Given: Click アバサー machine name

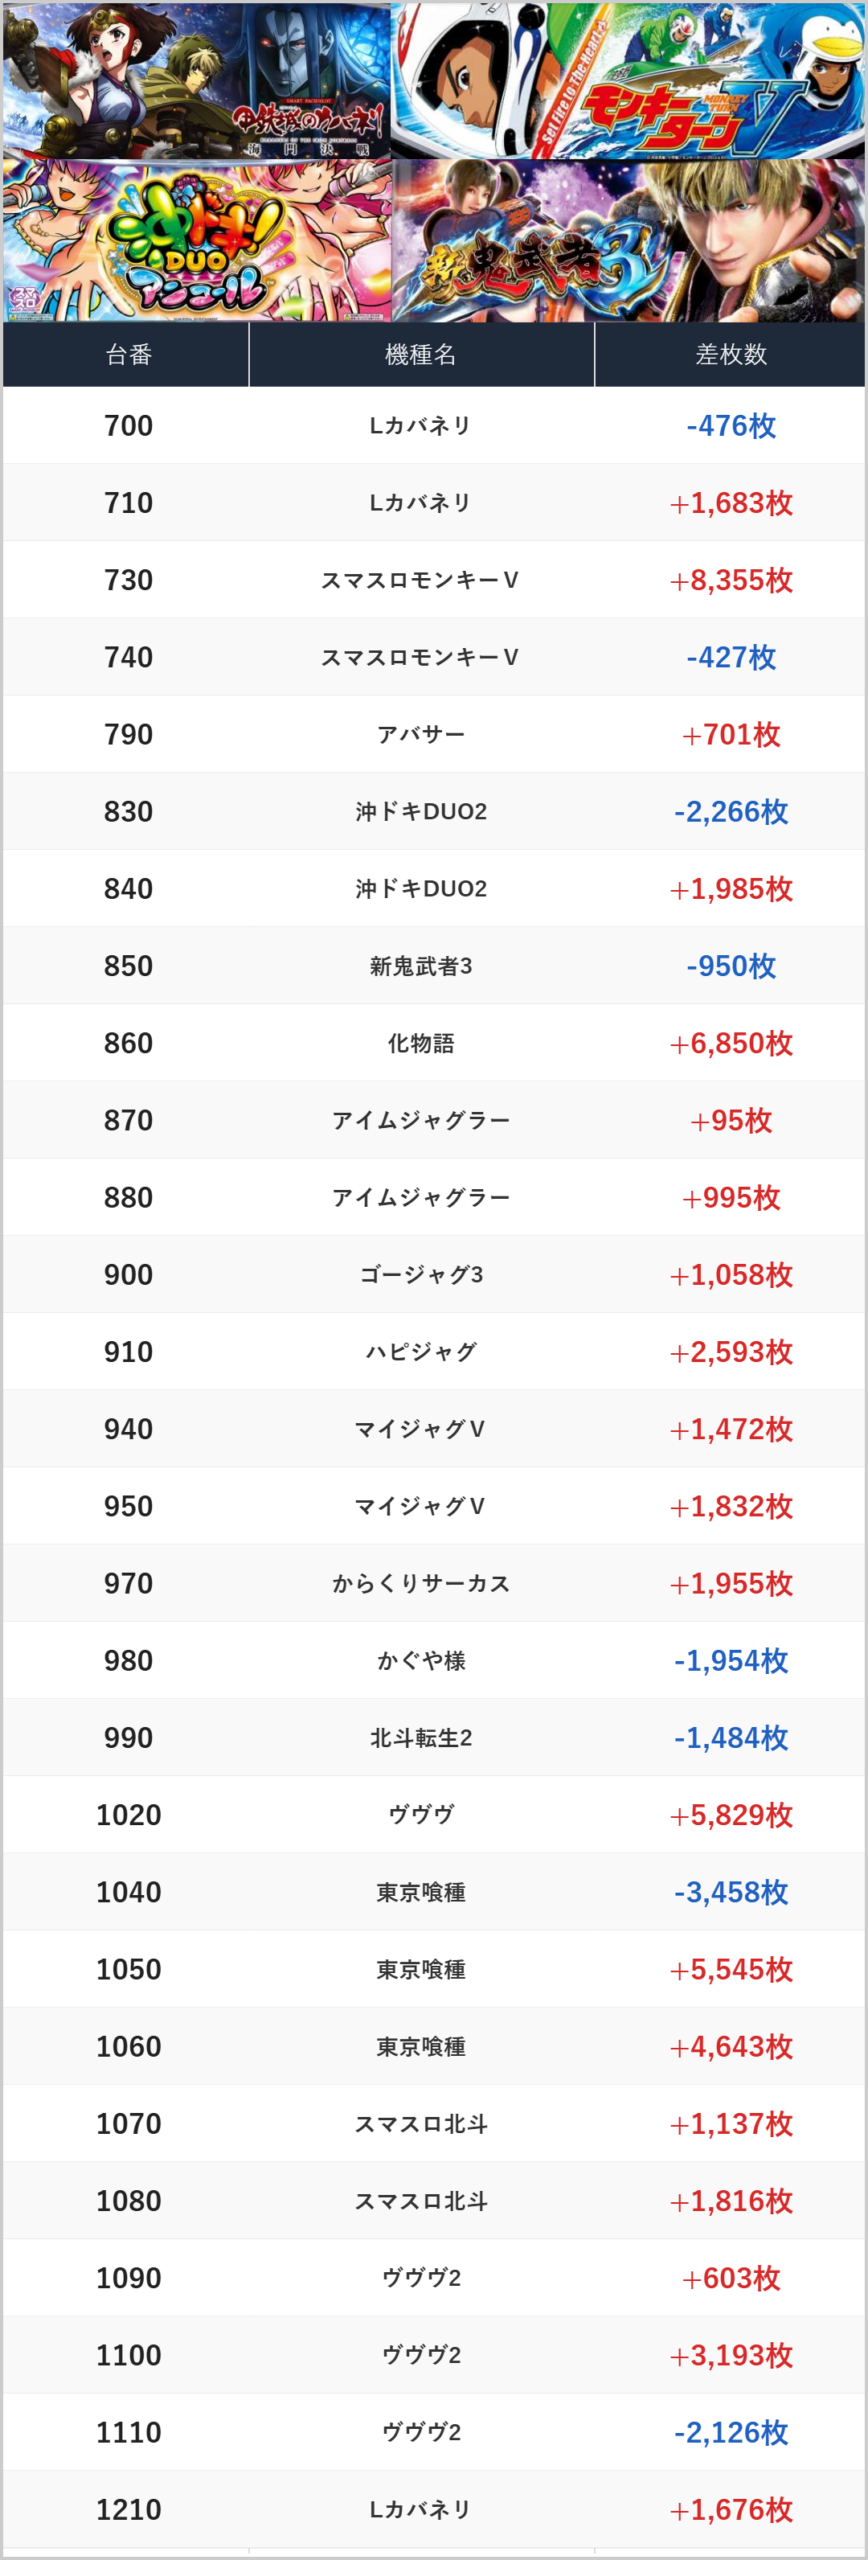Looking at the screenshot, I should 420,735.
